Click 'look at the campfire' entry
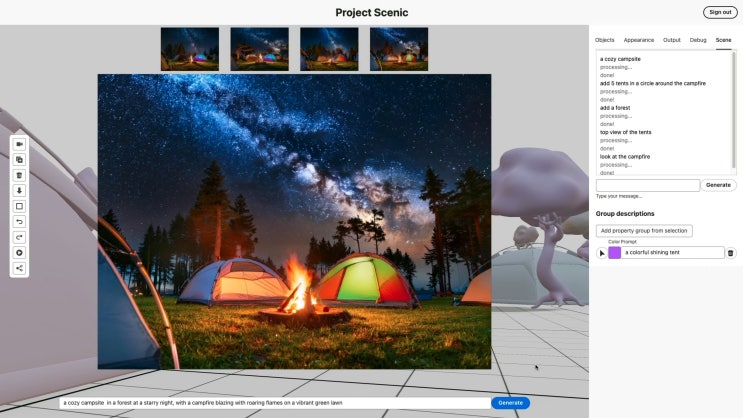The height and width of the screenshot is (418, 743). [625, 157]
